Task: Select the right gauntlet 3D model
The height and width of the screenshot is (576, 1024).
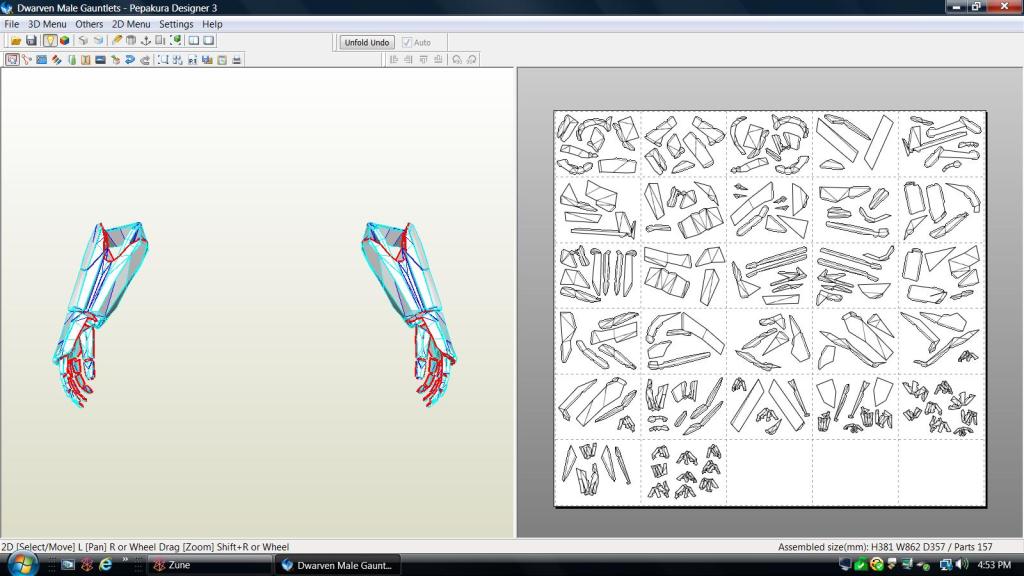Action: (408, 313)
